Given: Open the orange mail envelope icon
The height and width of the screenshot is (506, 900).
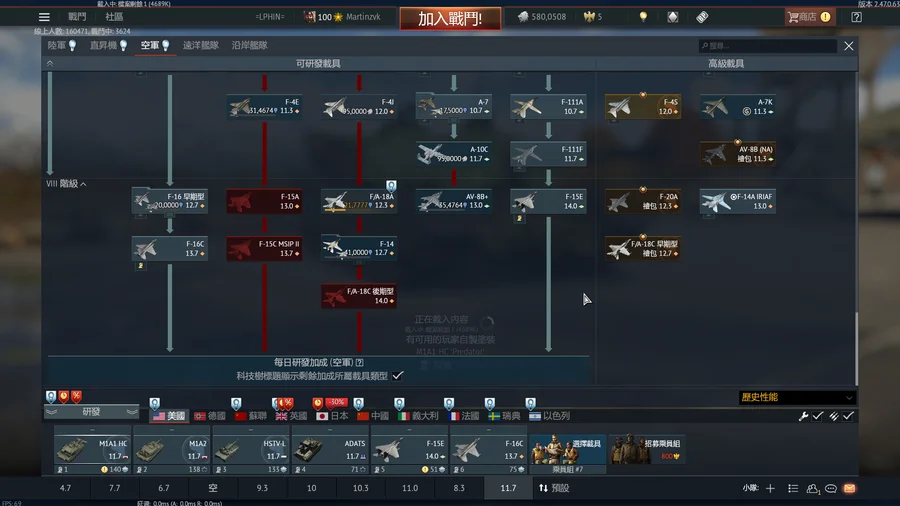Looking at the screenshot, I should tap(849, 488).
